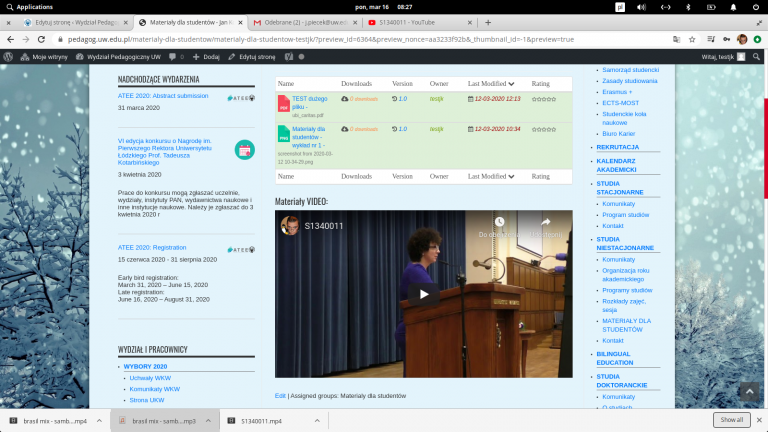Screen dimensions: 768x432
Task: Click the Yoast SEO icon in admin bar
Action: [289, 57]
